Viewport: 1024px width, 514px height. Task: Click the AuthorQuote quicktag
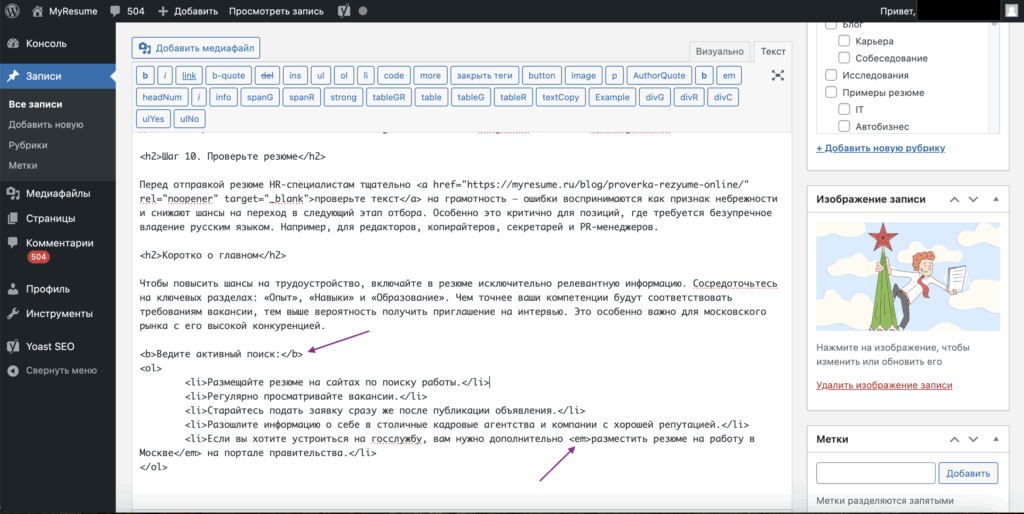tap(659, 76)
